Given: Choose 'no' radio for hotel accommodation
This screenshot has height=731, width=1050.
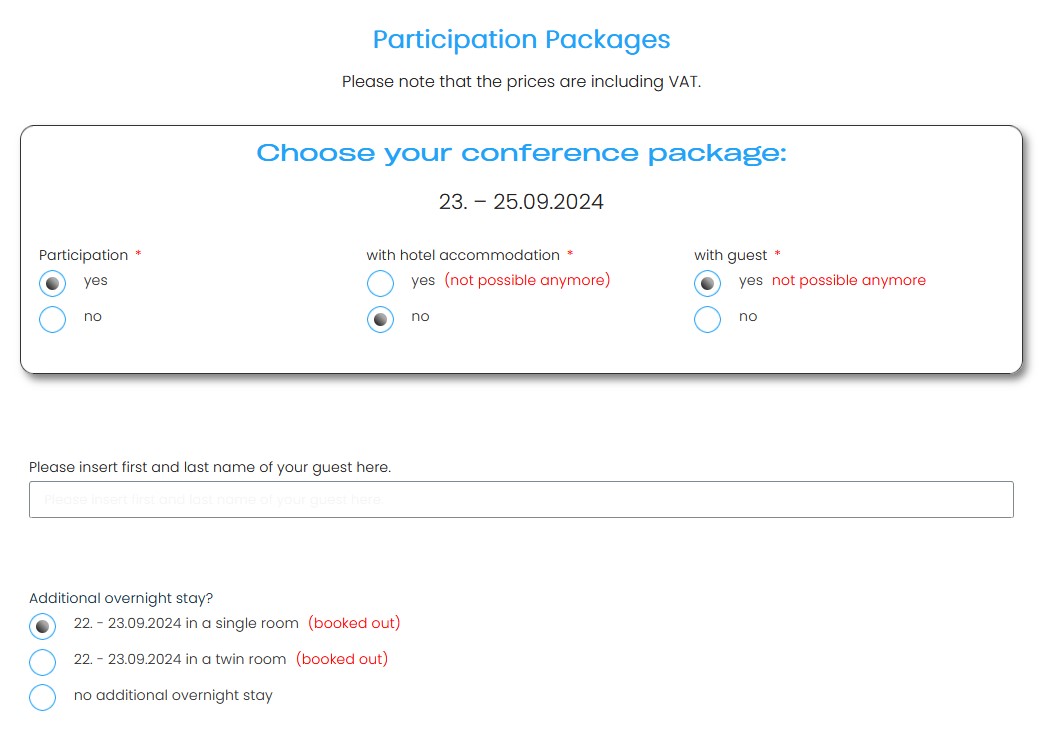Looking at the screenshot, I should [x=380, y=320].
